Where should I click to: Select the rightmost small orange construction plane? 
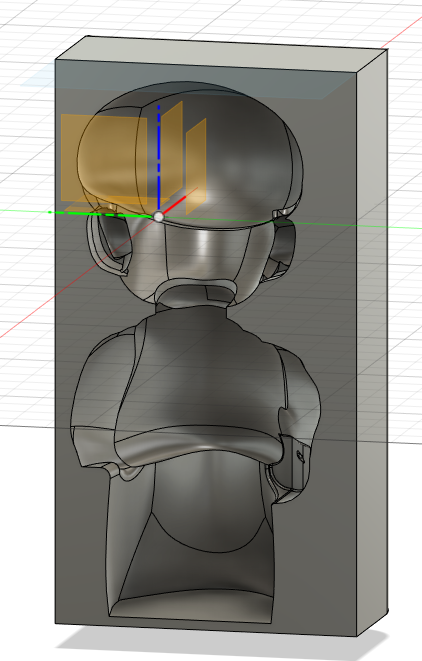click(x=196, y=166)
